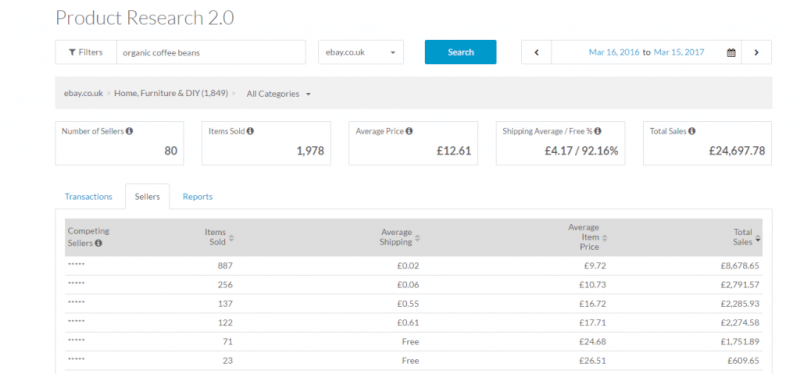Viewport: 800px width, 374px height.
Task: Click the calendar icon in date range
Action: pyautogui.click(x=731, y=53)
